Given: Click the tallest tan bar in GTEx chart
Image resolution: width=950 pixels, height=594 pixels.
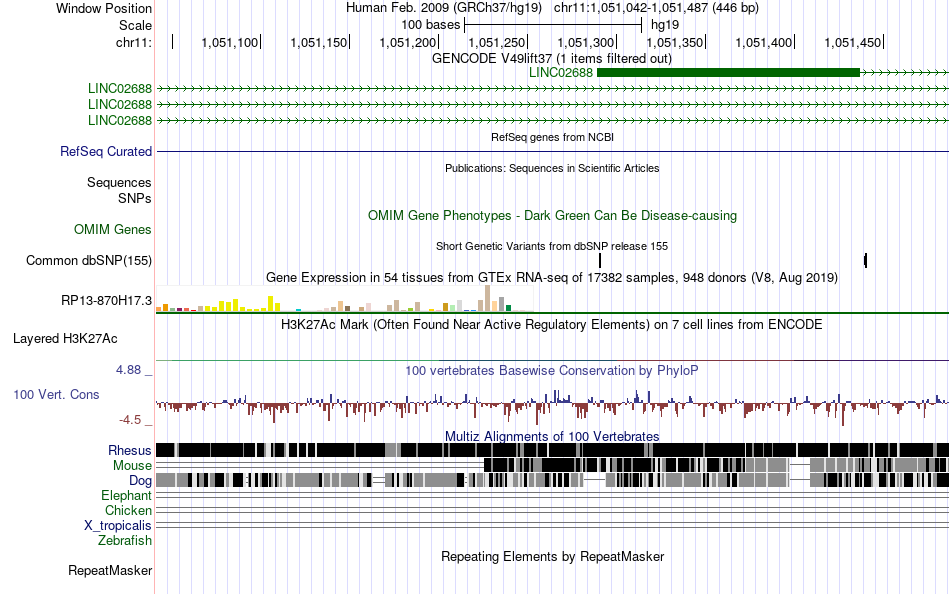Looking at the screenshot, I should tap(488, 298).
